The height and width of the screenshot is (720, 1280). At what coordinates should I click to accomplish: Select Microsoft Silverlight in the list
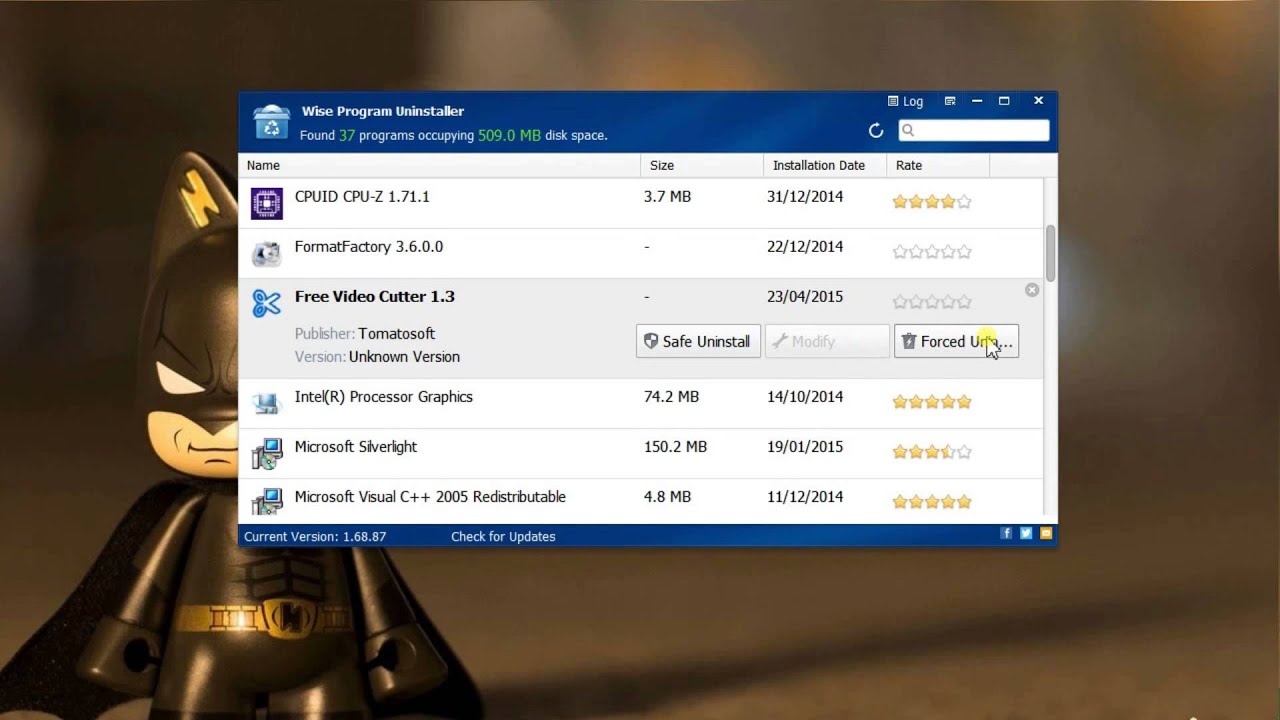(x=640, y=453)
